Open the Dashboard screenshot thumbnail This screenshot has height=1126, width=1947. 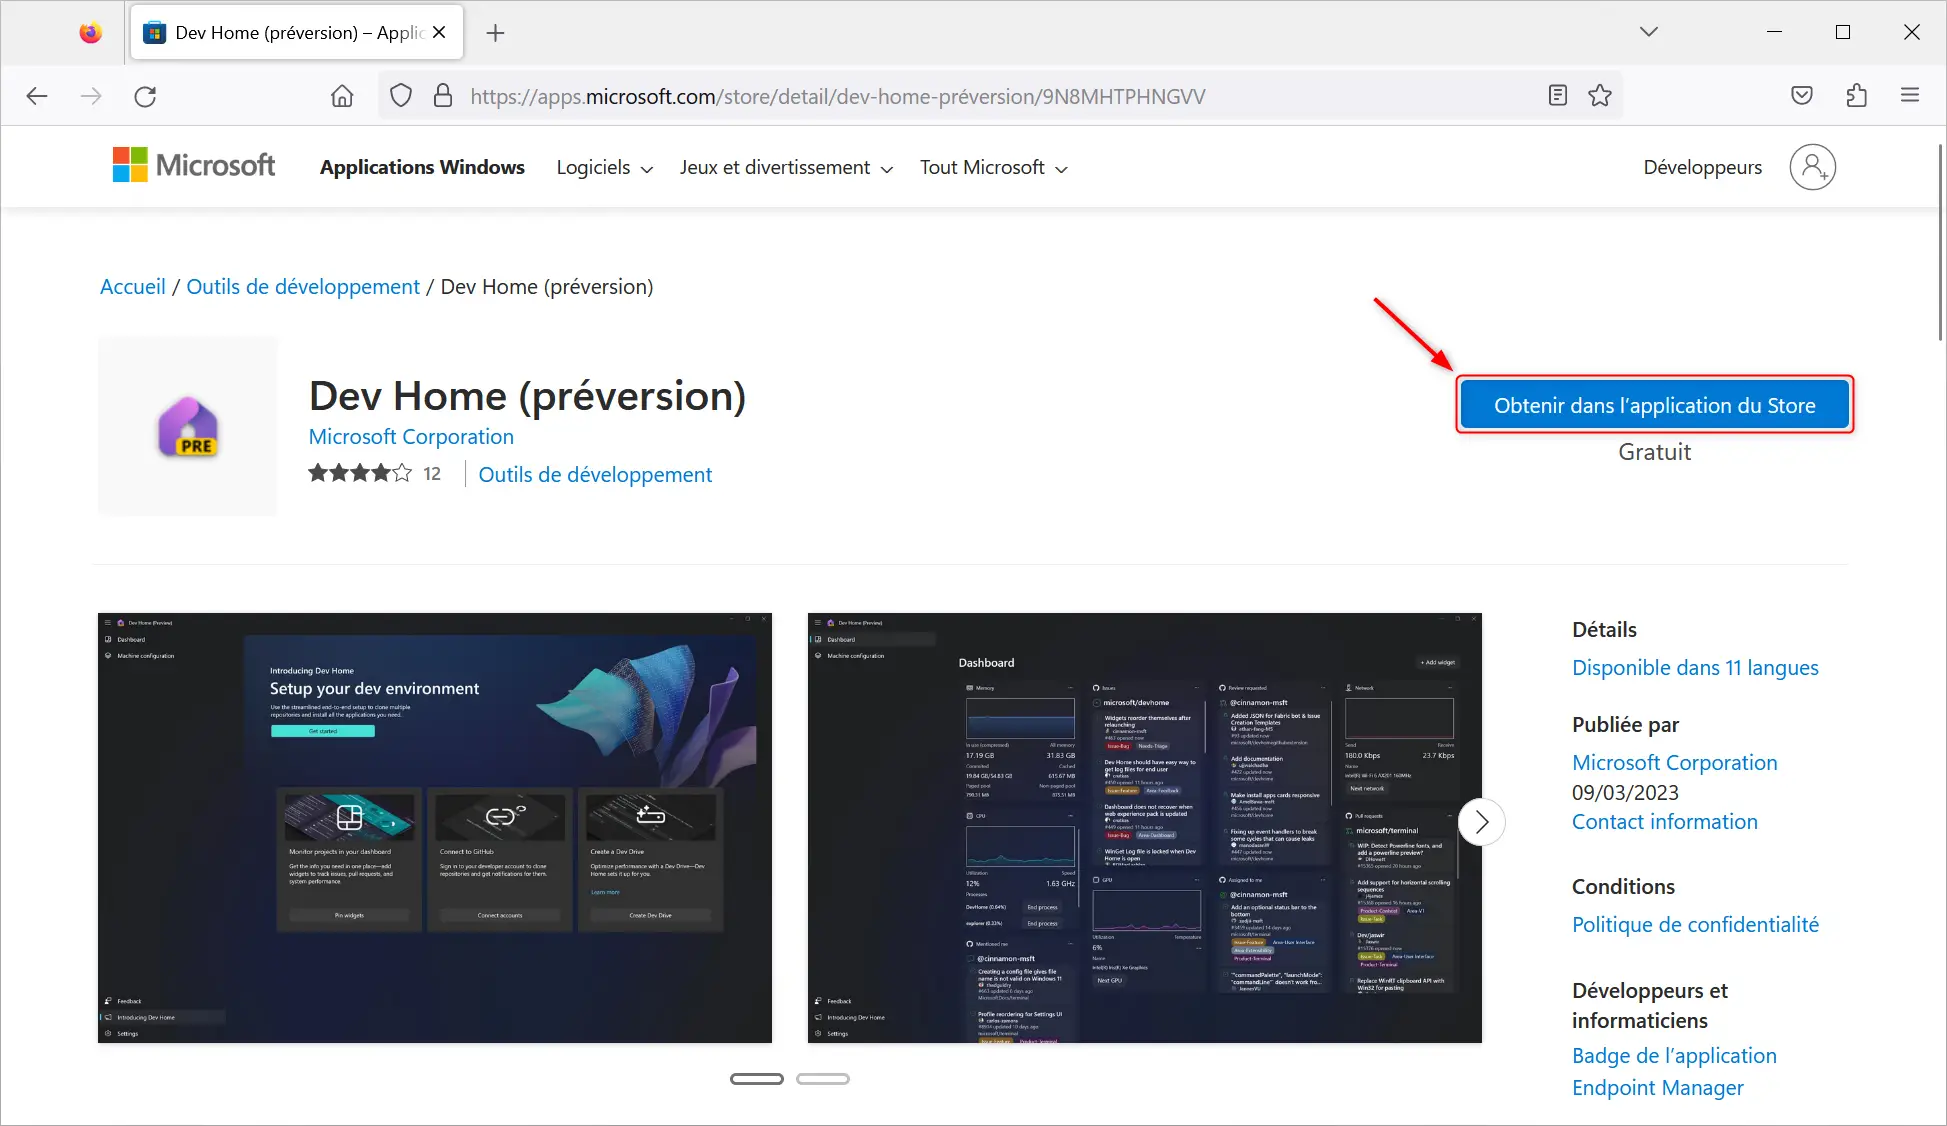[1145, 828]
